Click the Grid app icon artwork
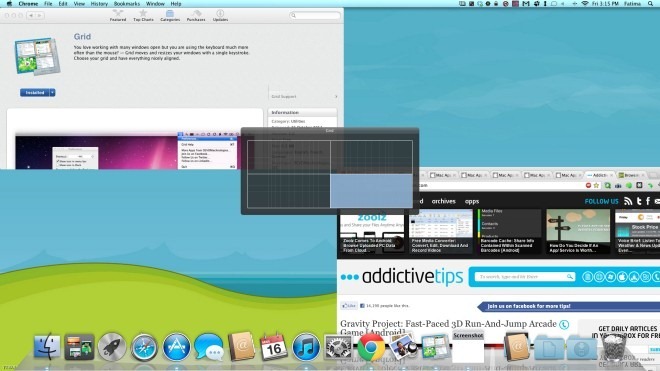 pos(37,56)
